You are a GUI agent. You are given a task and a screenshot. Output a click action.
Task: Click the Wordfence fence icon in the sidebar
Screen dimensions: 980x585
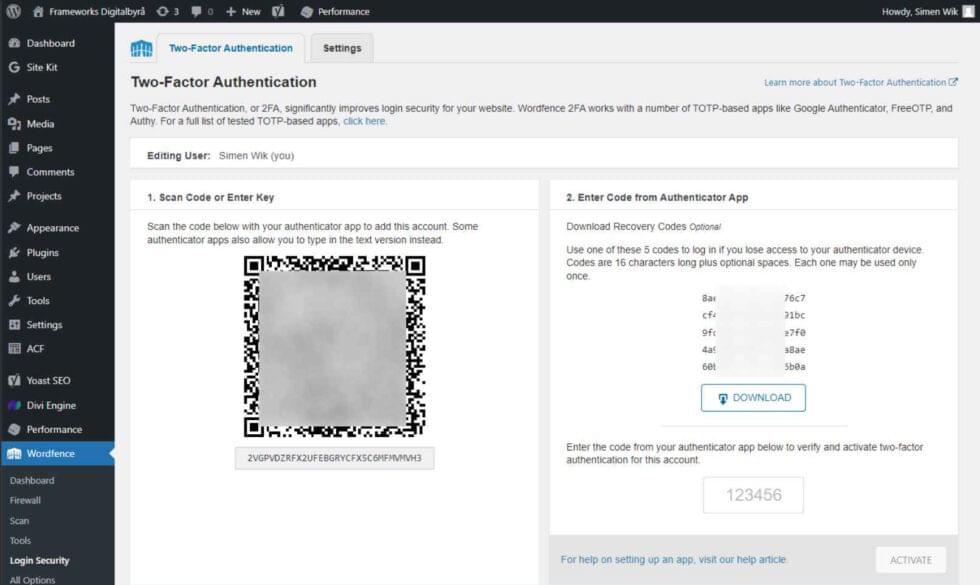pos(14,453)
